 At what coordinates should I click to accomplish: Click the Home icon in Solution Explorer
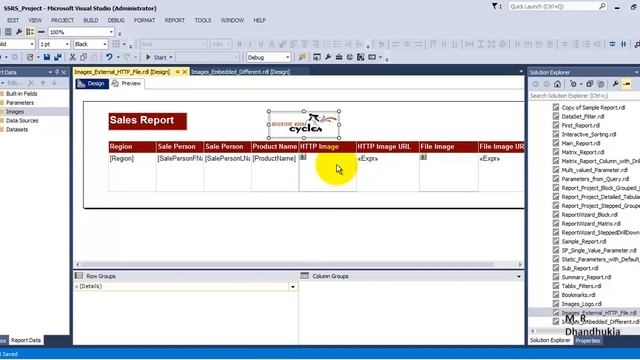pos(557,84)
